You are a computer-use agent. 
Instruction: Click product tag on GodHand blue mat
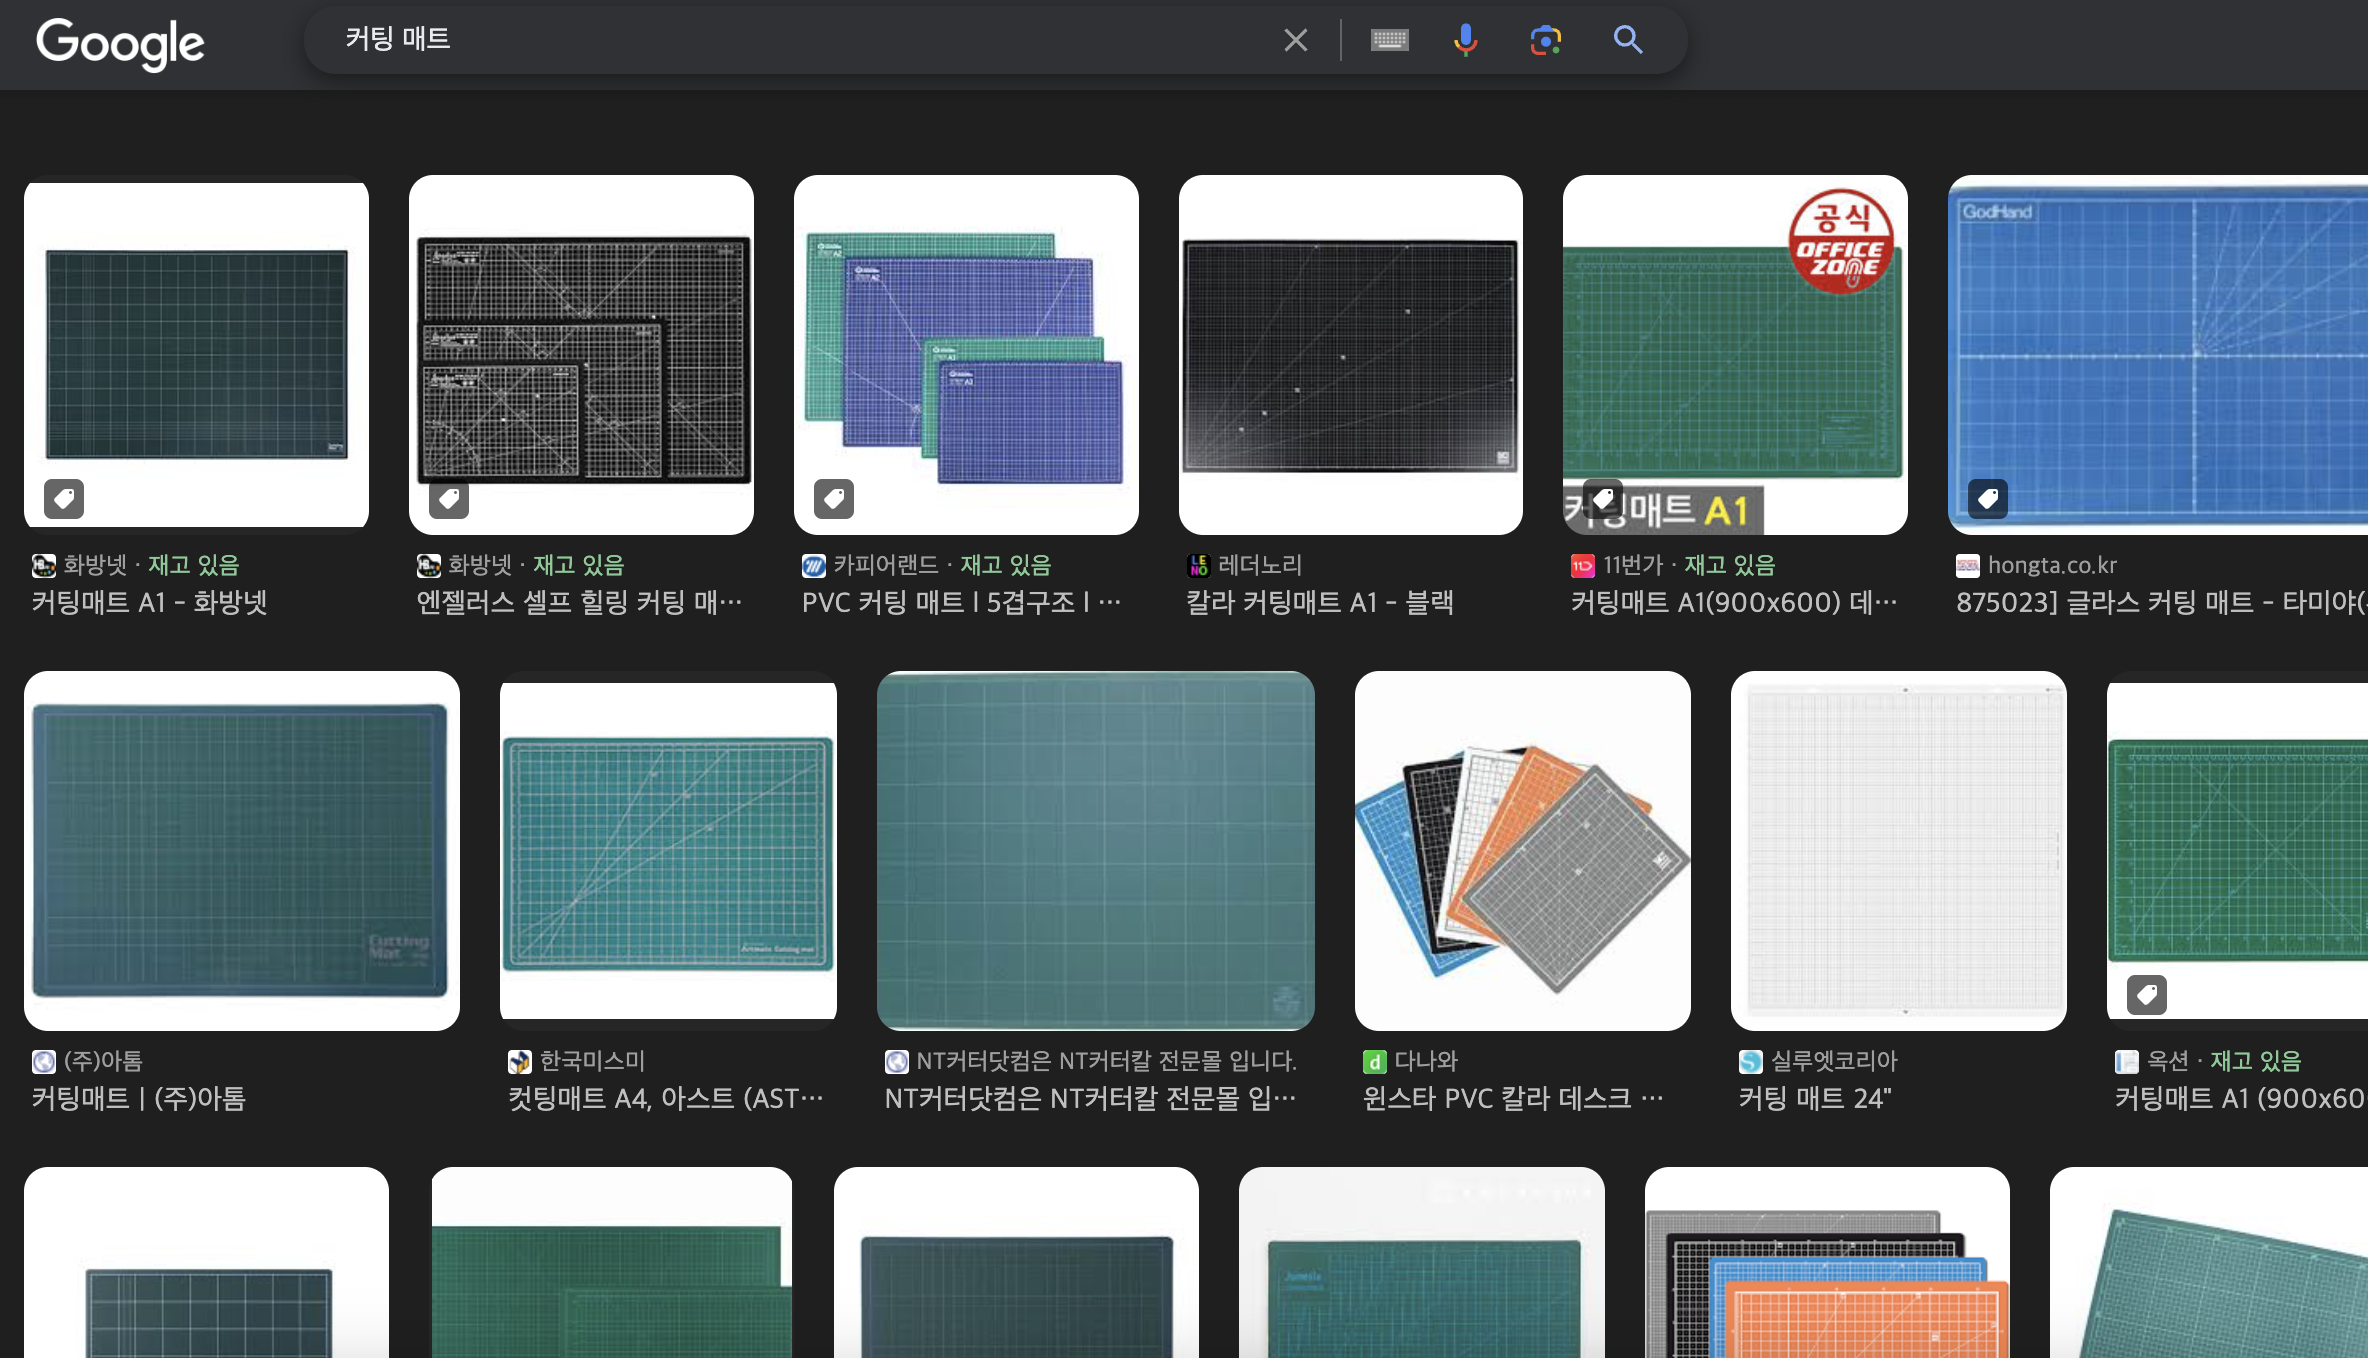pos(1987,498)
